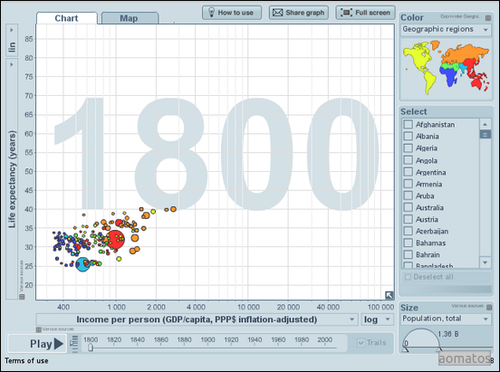Click the lightbulb How to use icon
This screenshot has width=500, height=372.
click(x=211, y=12)
